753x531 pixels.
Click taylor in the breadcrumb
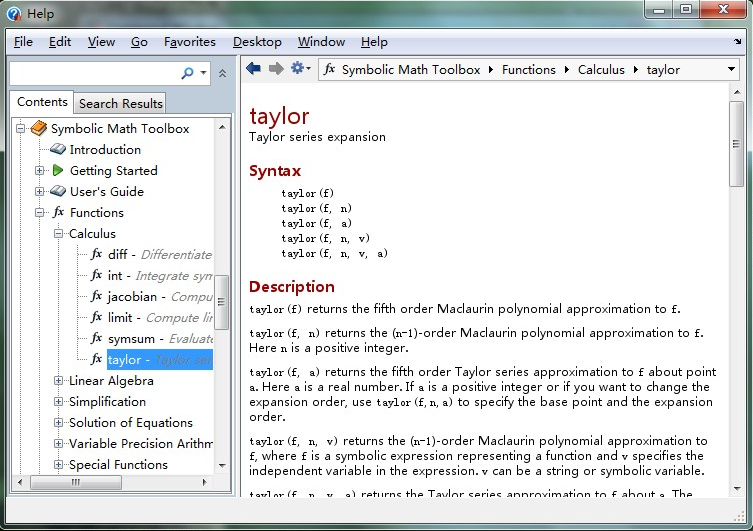click(663, 70)
